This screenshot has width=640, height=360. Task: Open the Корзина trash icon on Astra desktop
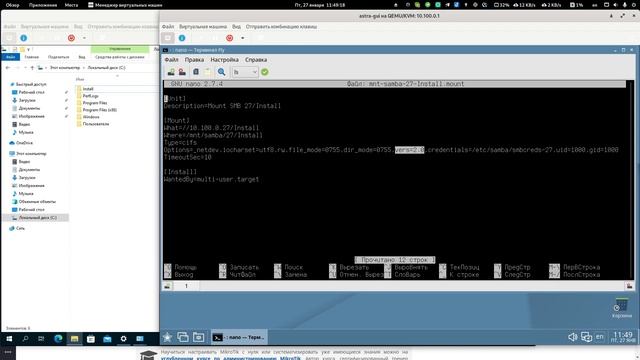pos(622,308)
